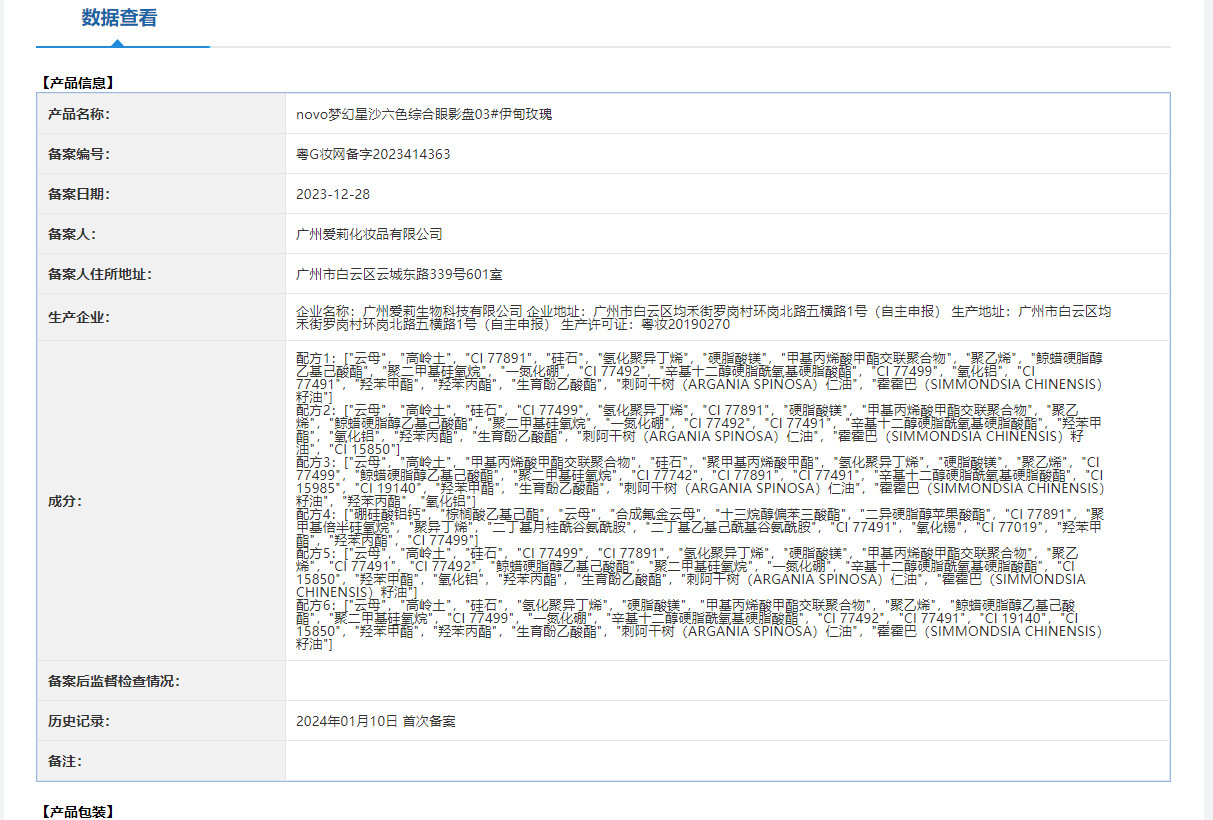The height and width of the screenshot is (820, 1213).
Task: Select filing number 粤G妆网备字2023414363
Action: [x=373, y=154]
